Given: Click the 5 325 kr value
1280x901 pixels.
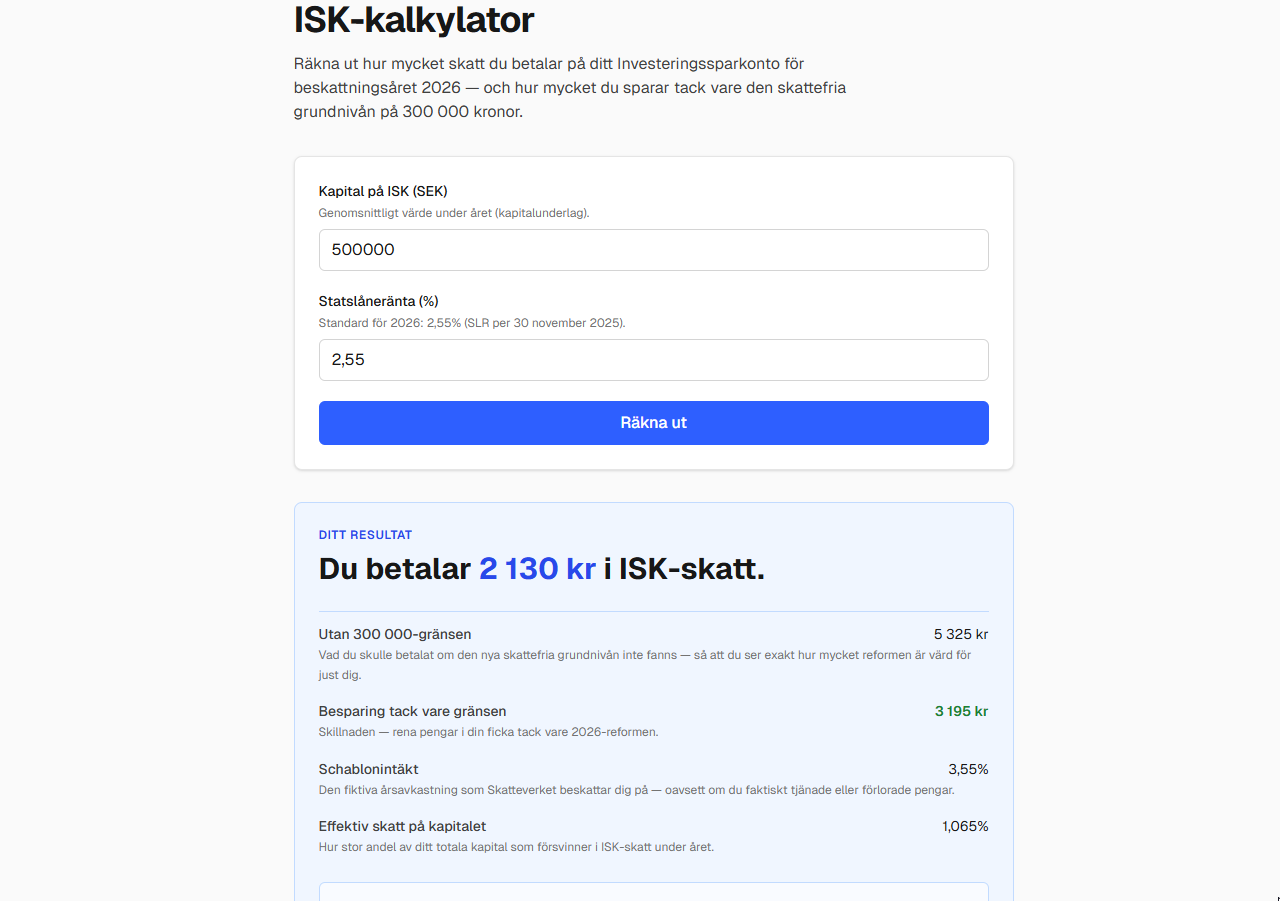Looking at the screenshot, I should 961,634.
